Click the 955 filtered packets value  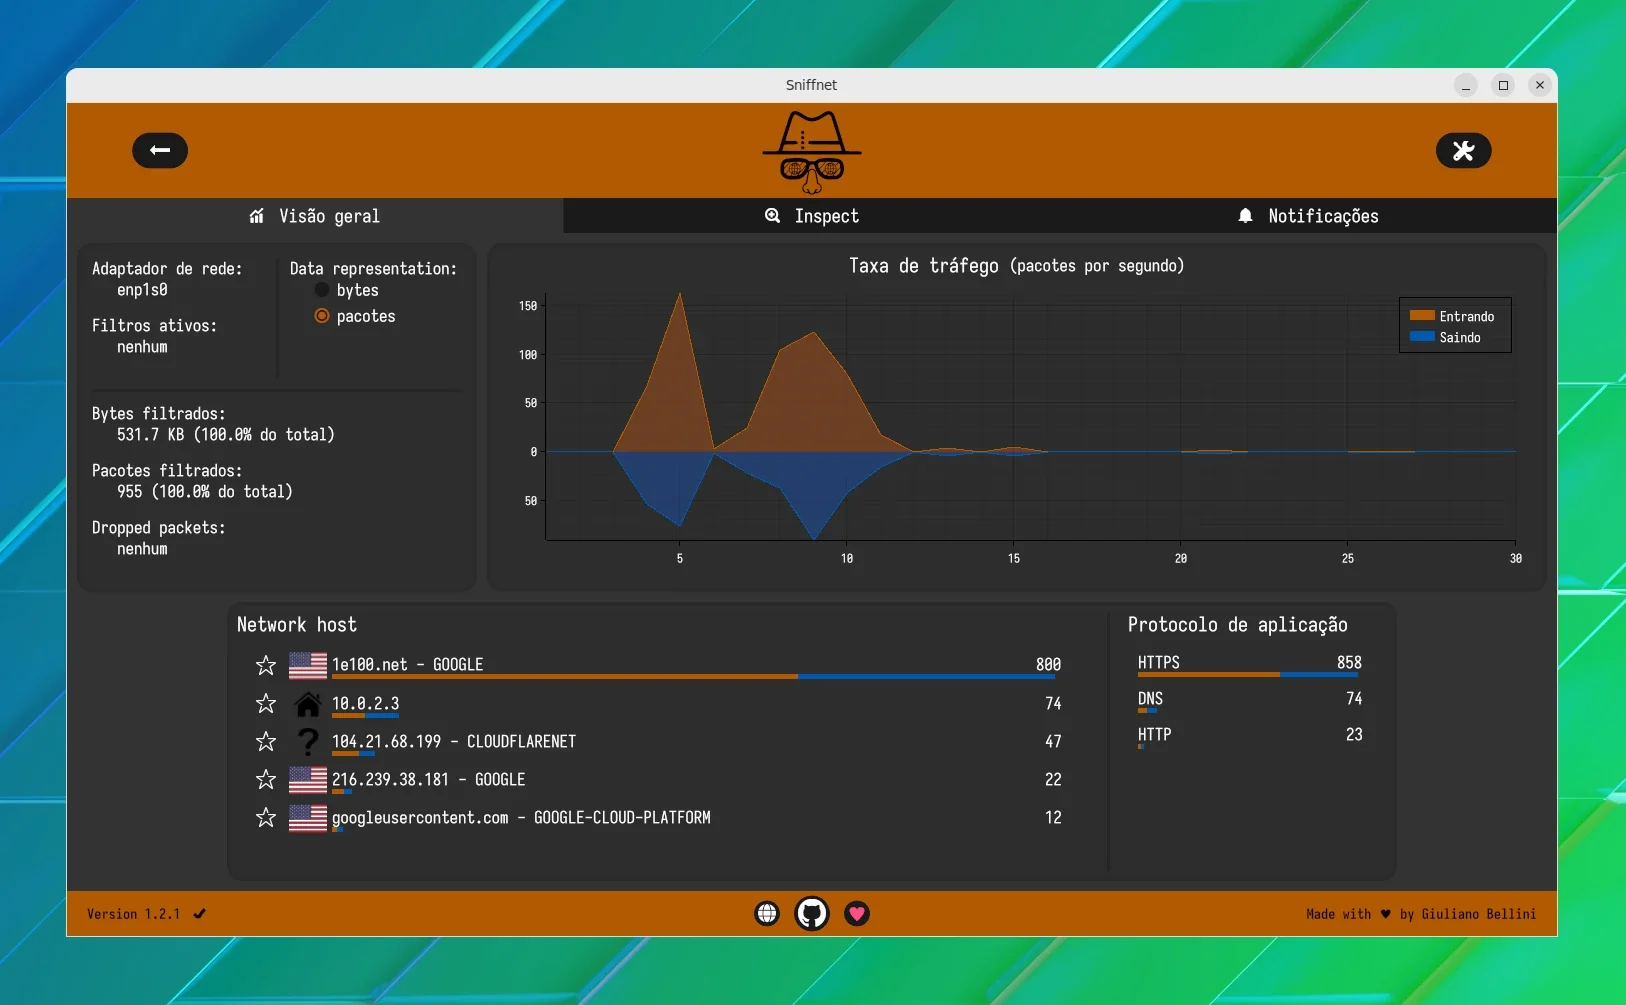[x=204, y=492]
